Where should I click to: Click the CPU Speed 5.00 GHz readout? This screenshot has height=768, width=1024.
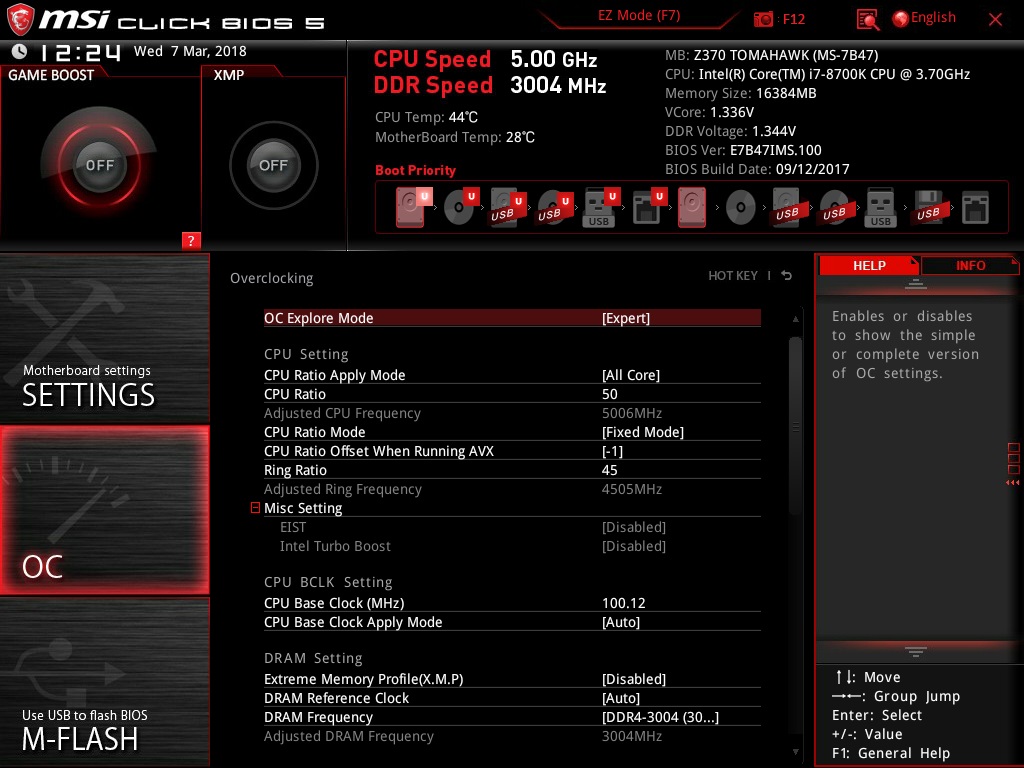tap(485, 59)
